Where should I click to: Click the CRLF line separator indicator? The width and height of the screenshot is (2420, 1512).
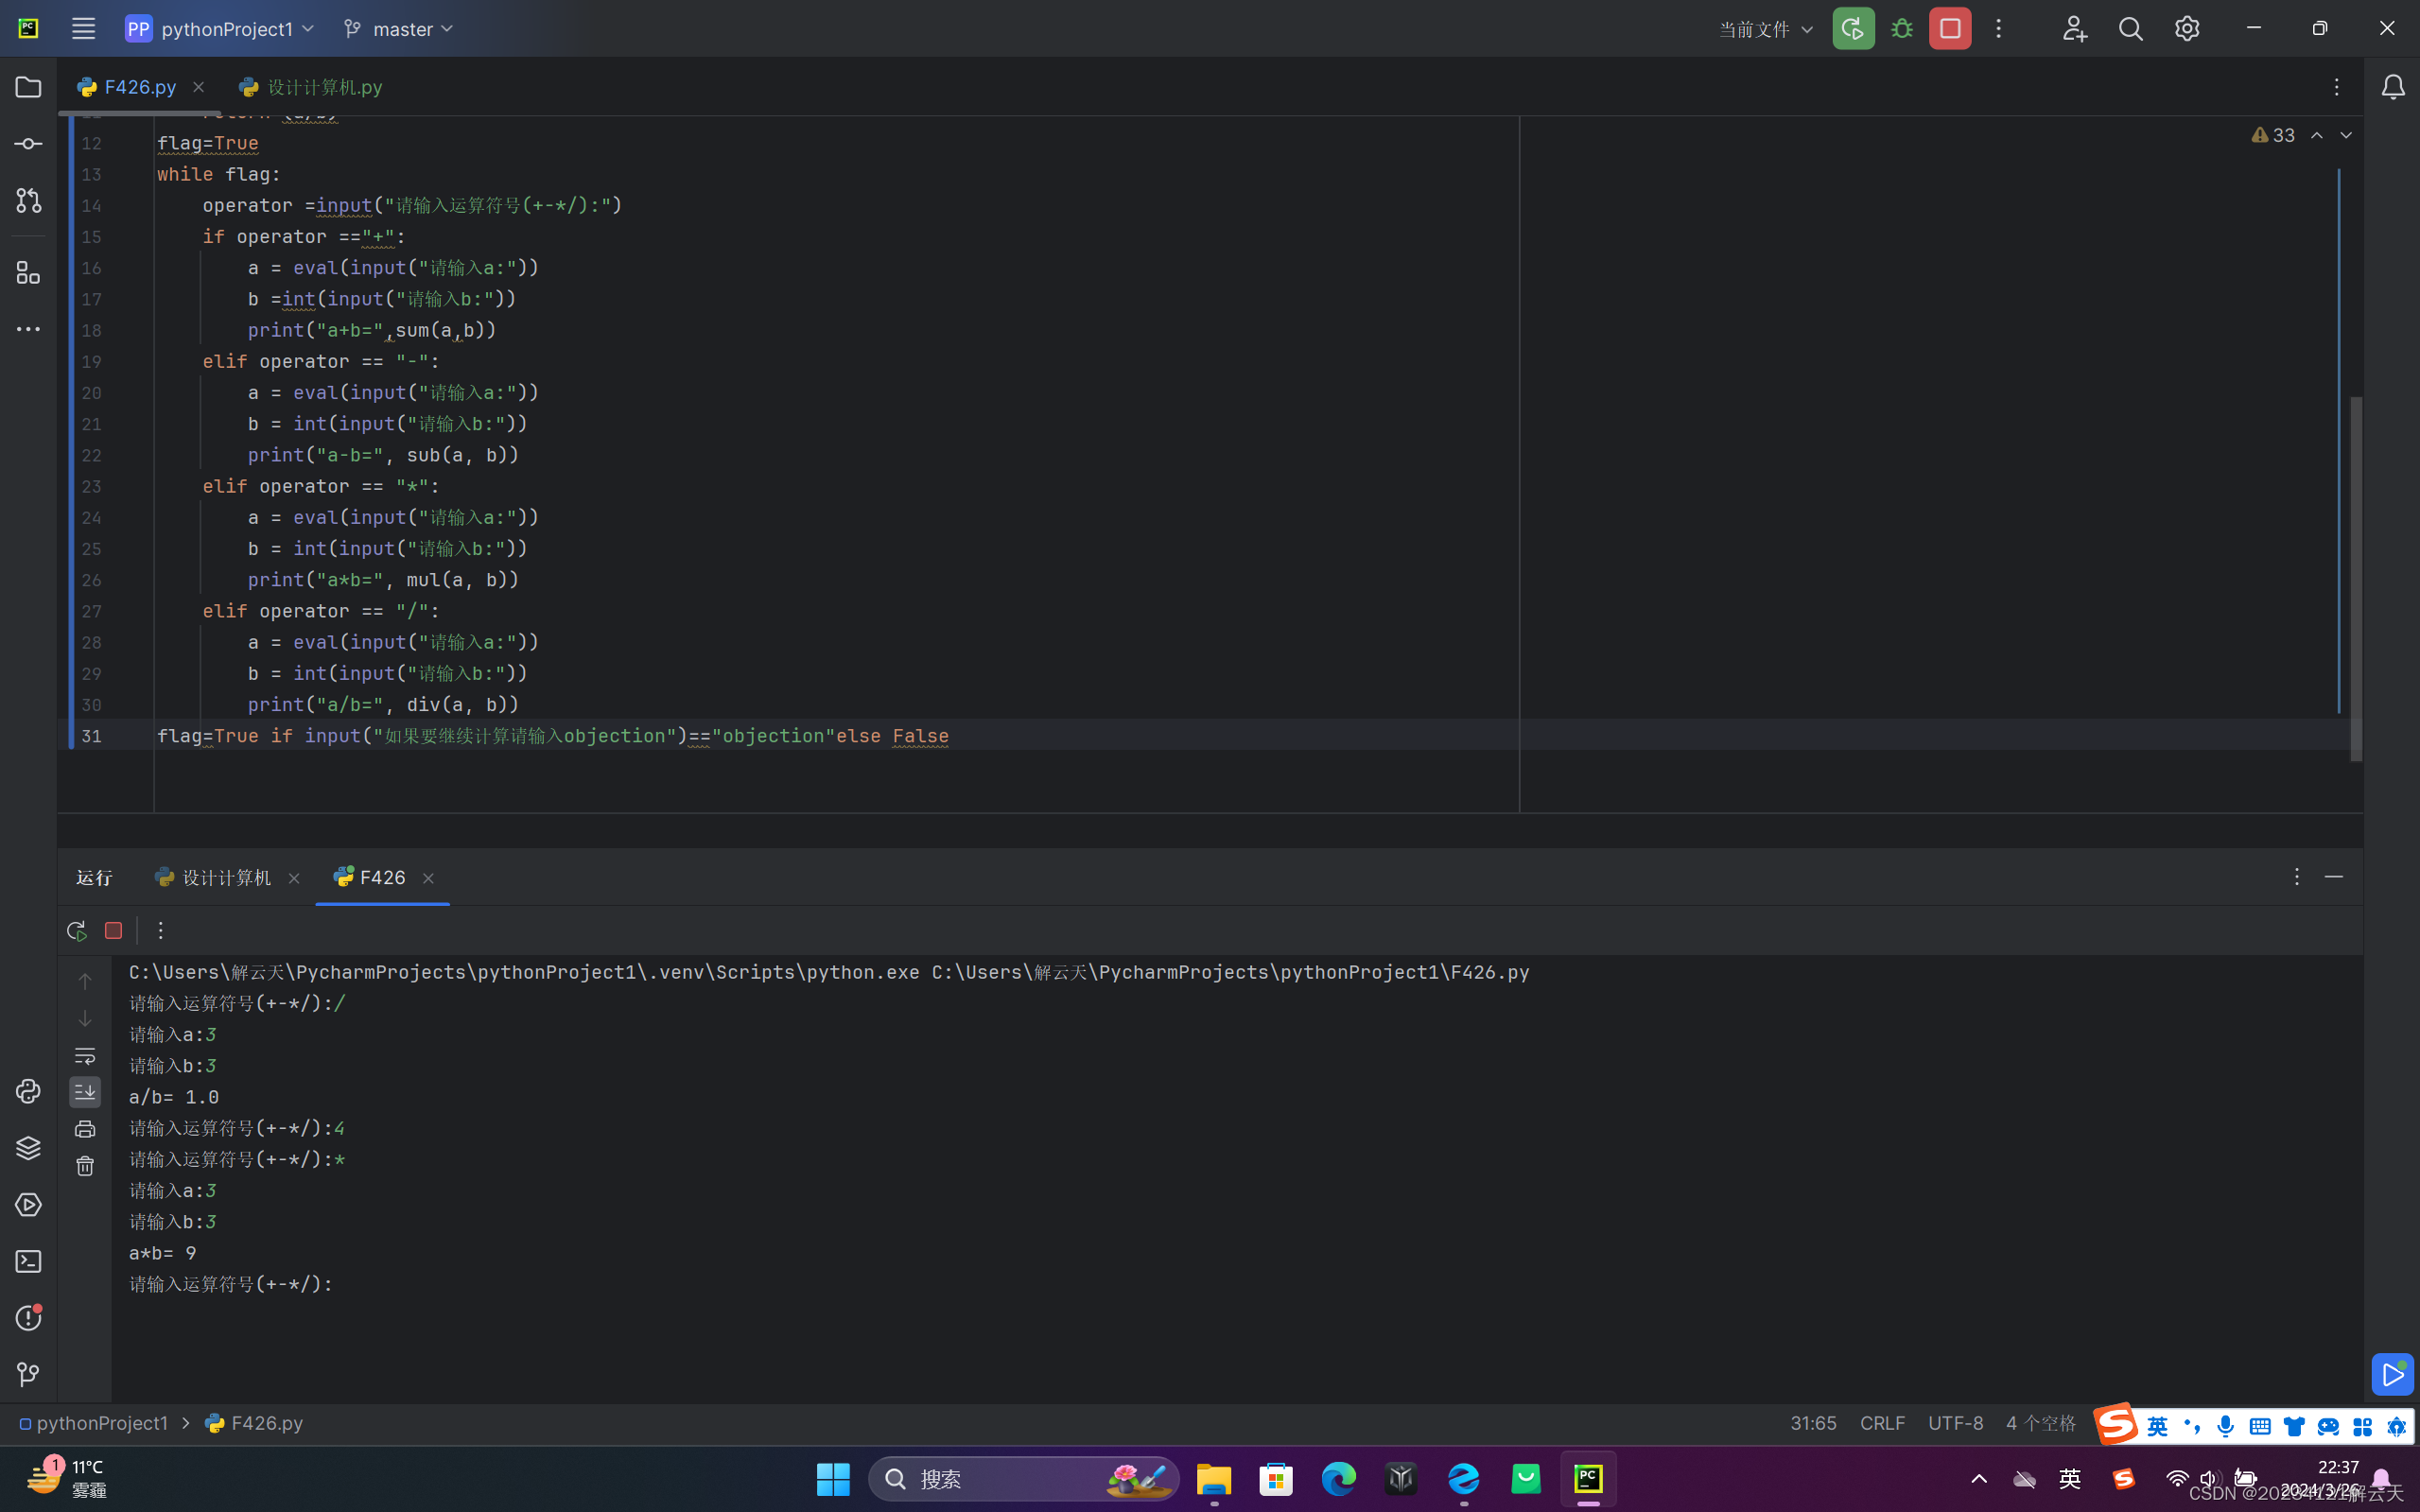[x=1882, y=1423]
